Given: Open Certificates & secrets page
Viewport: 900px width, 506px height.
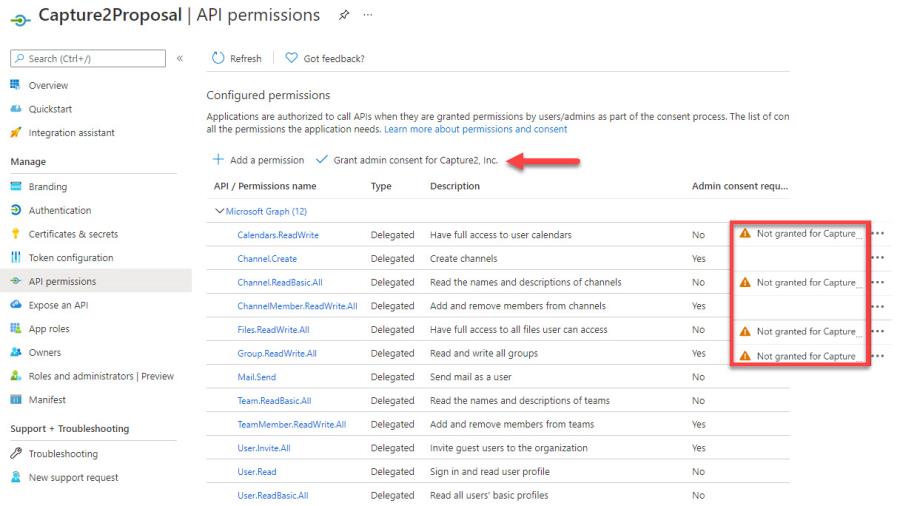Looking at the screenshot, I should (73, 234).
